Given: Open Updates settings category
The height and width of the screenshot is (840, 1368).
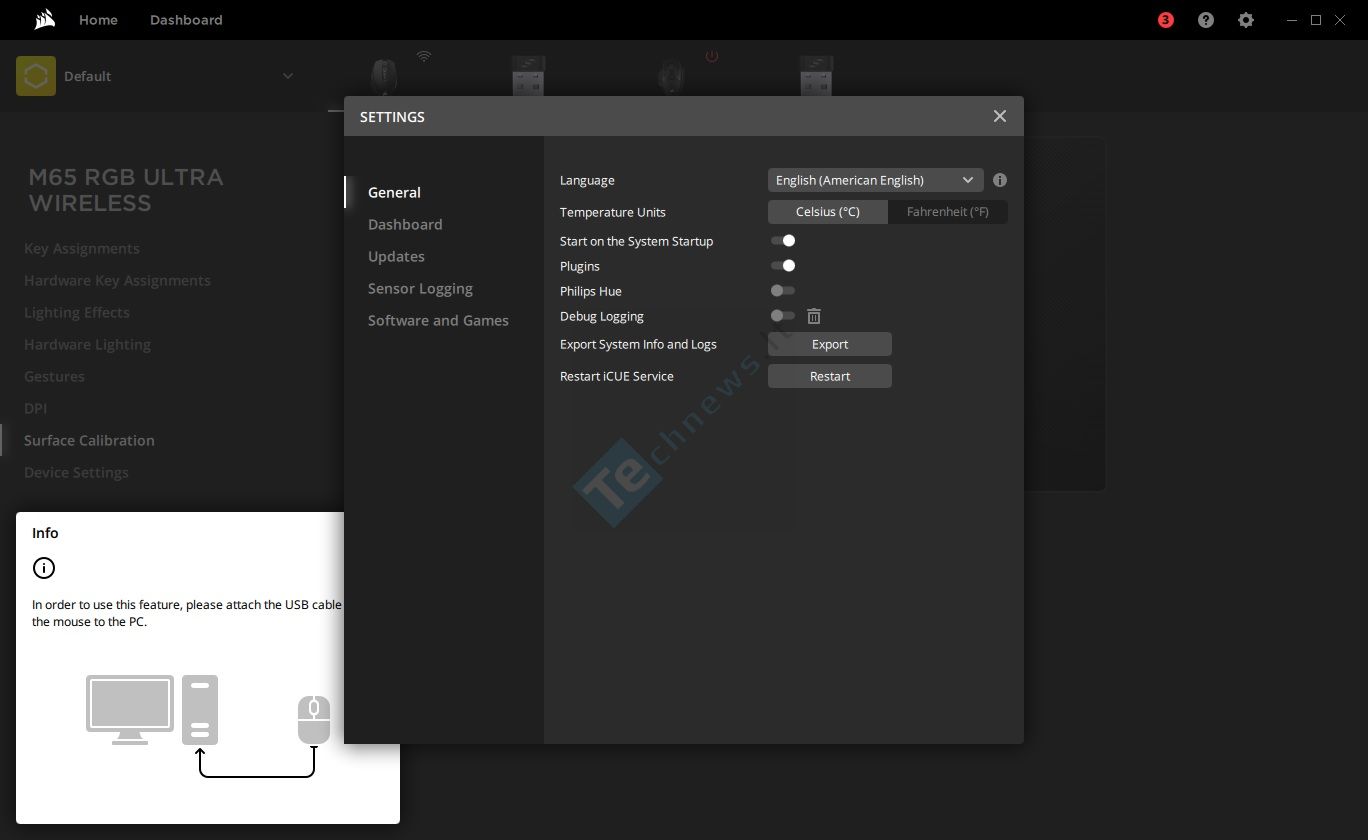Looking at the screenshot, I should (x=396, y=256).
